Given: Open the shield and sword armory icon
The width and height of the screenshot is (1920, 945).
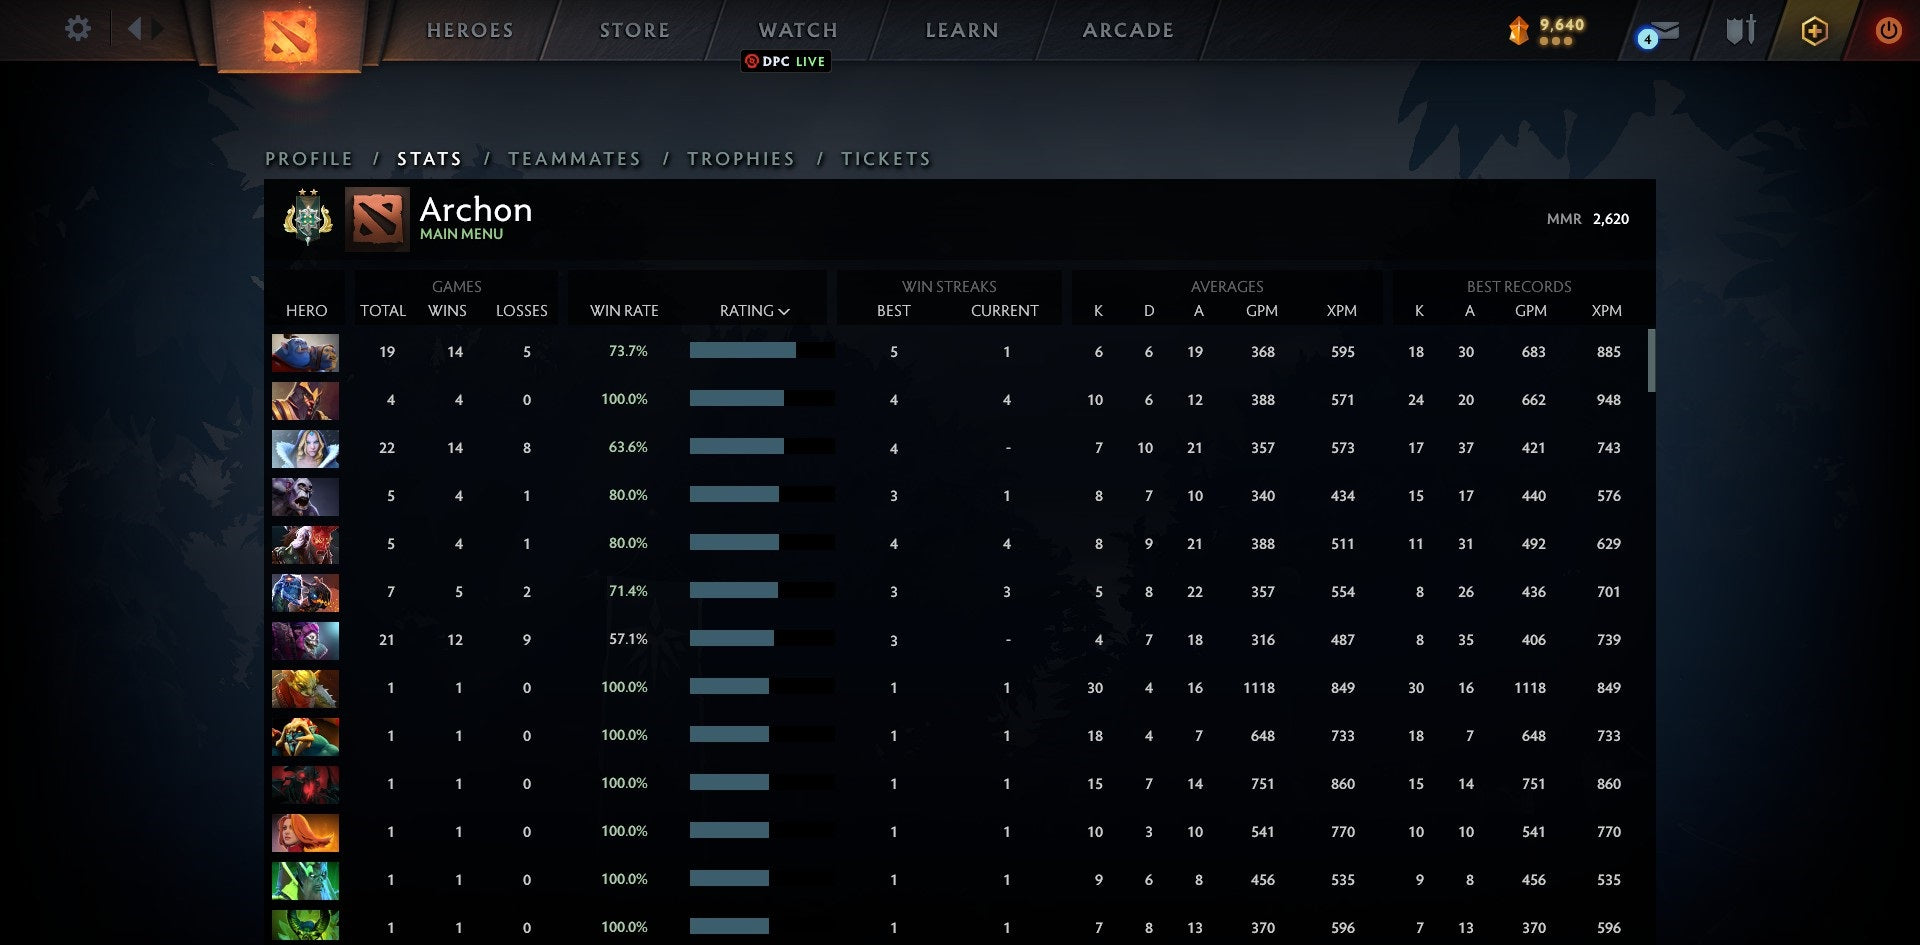Looking at the screenshot, I should pos(1740,30).
